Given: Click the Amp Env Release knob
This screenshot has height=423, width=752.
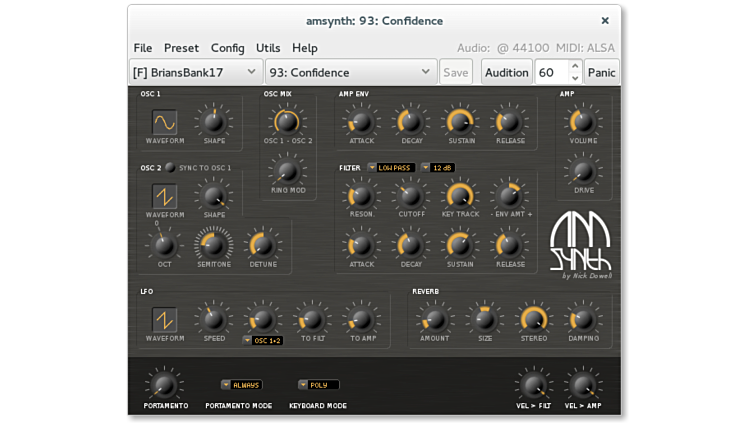Looking at the screenshot, I should [509, 122].
